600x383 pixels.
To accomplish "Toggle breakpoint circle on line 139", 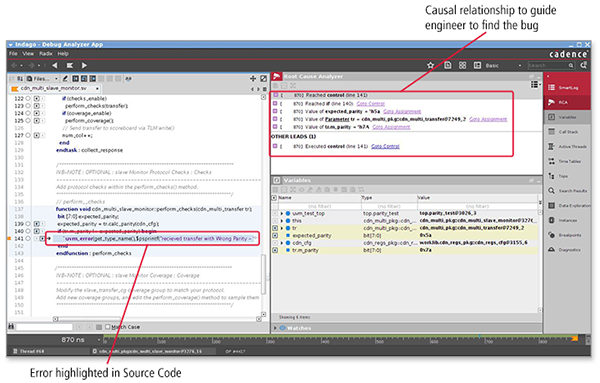I will (x=28, y=224).
